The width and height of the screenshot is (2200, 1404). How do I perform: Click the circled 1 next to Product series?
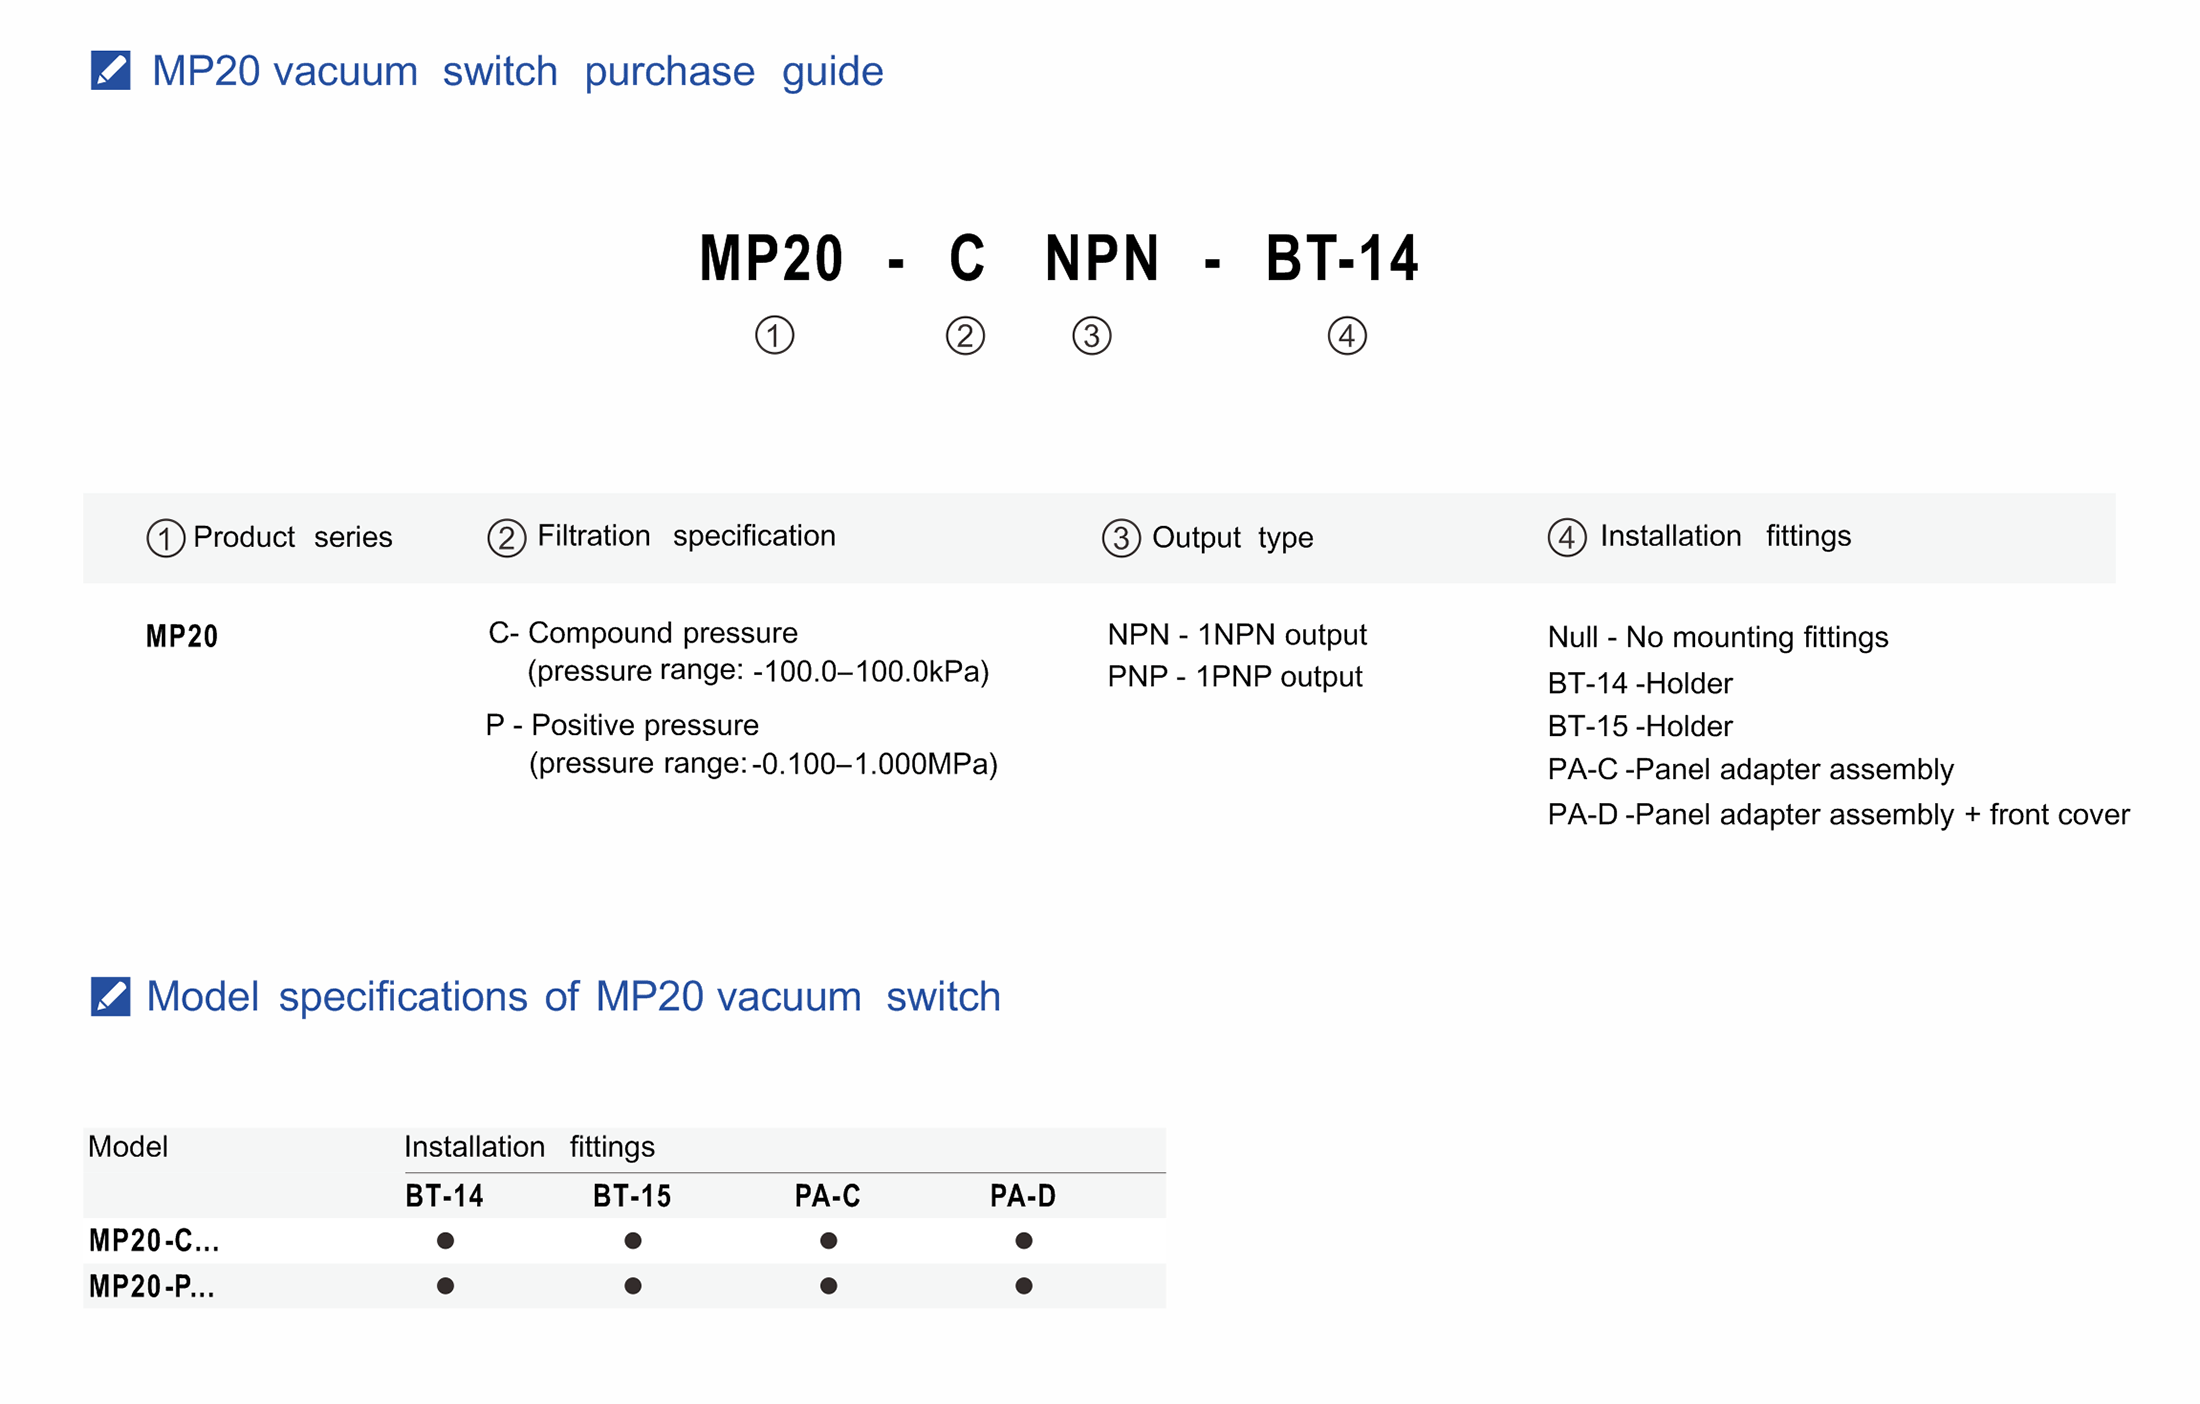click(165, 537)
